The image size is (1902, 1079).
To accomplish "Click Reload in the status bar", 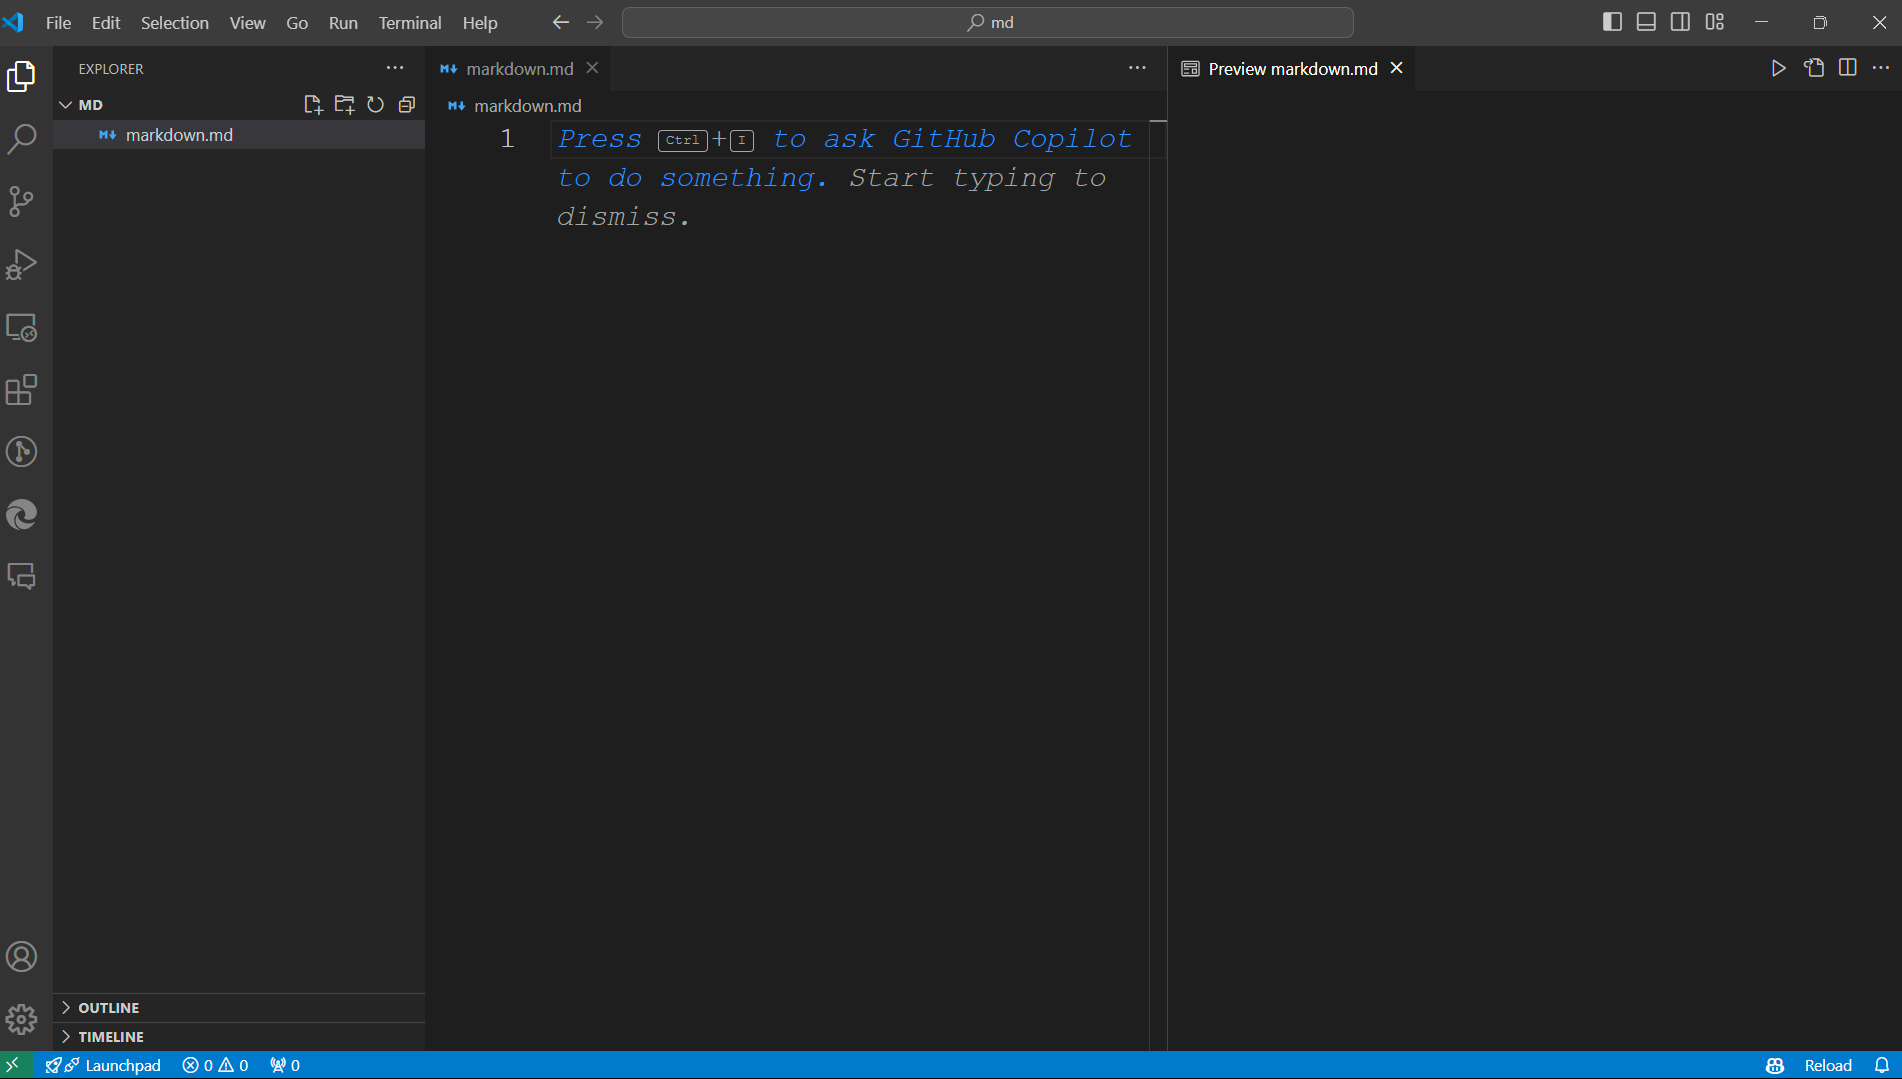I will click(x=1828, y=1065).
